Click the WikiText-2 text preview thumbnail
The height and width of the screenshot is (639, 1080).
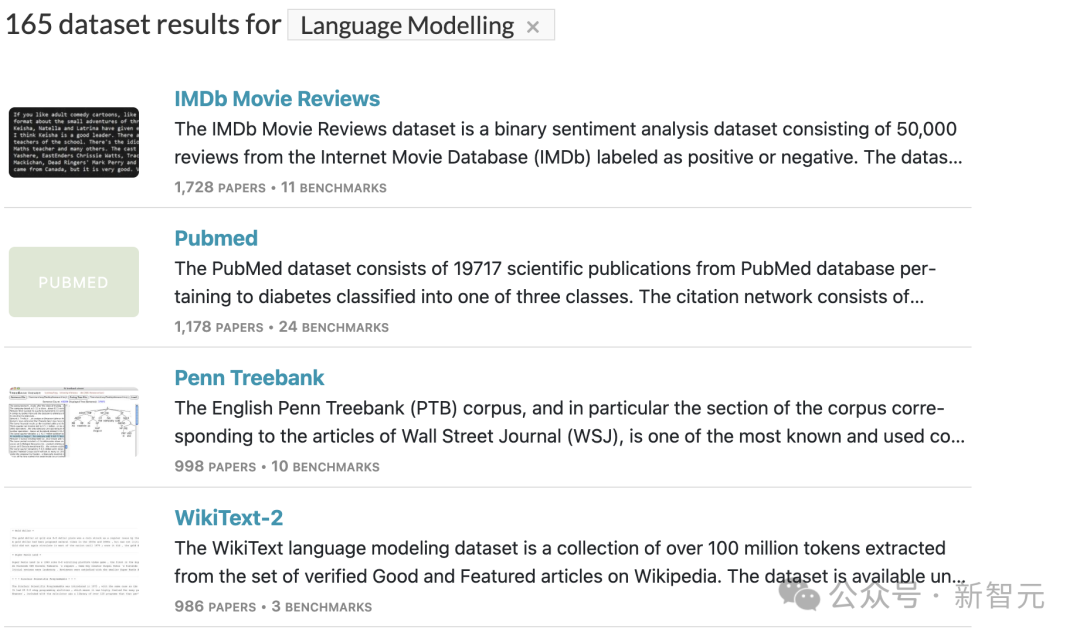(74, 561)
